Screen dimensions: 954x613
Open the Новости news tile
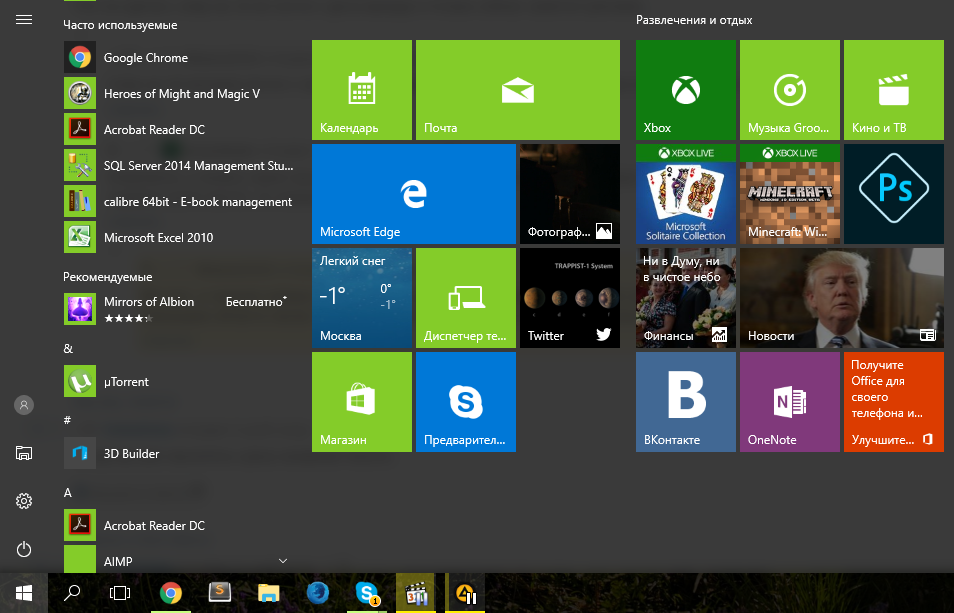coord(841,298)
